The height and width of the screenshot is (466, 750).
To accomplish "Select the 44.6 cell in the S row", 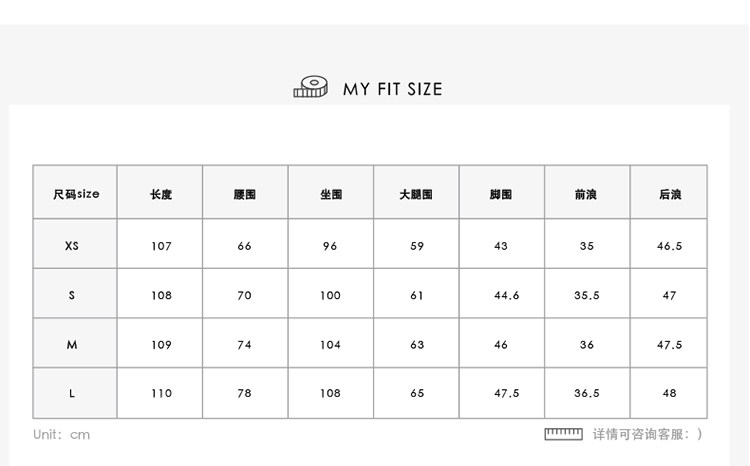I will [x=507, y=295].
